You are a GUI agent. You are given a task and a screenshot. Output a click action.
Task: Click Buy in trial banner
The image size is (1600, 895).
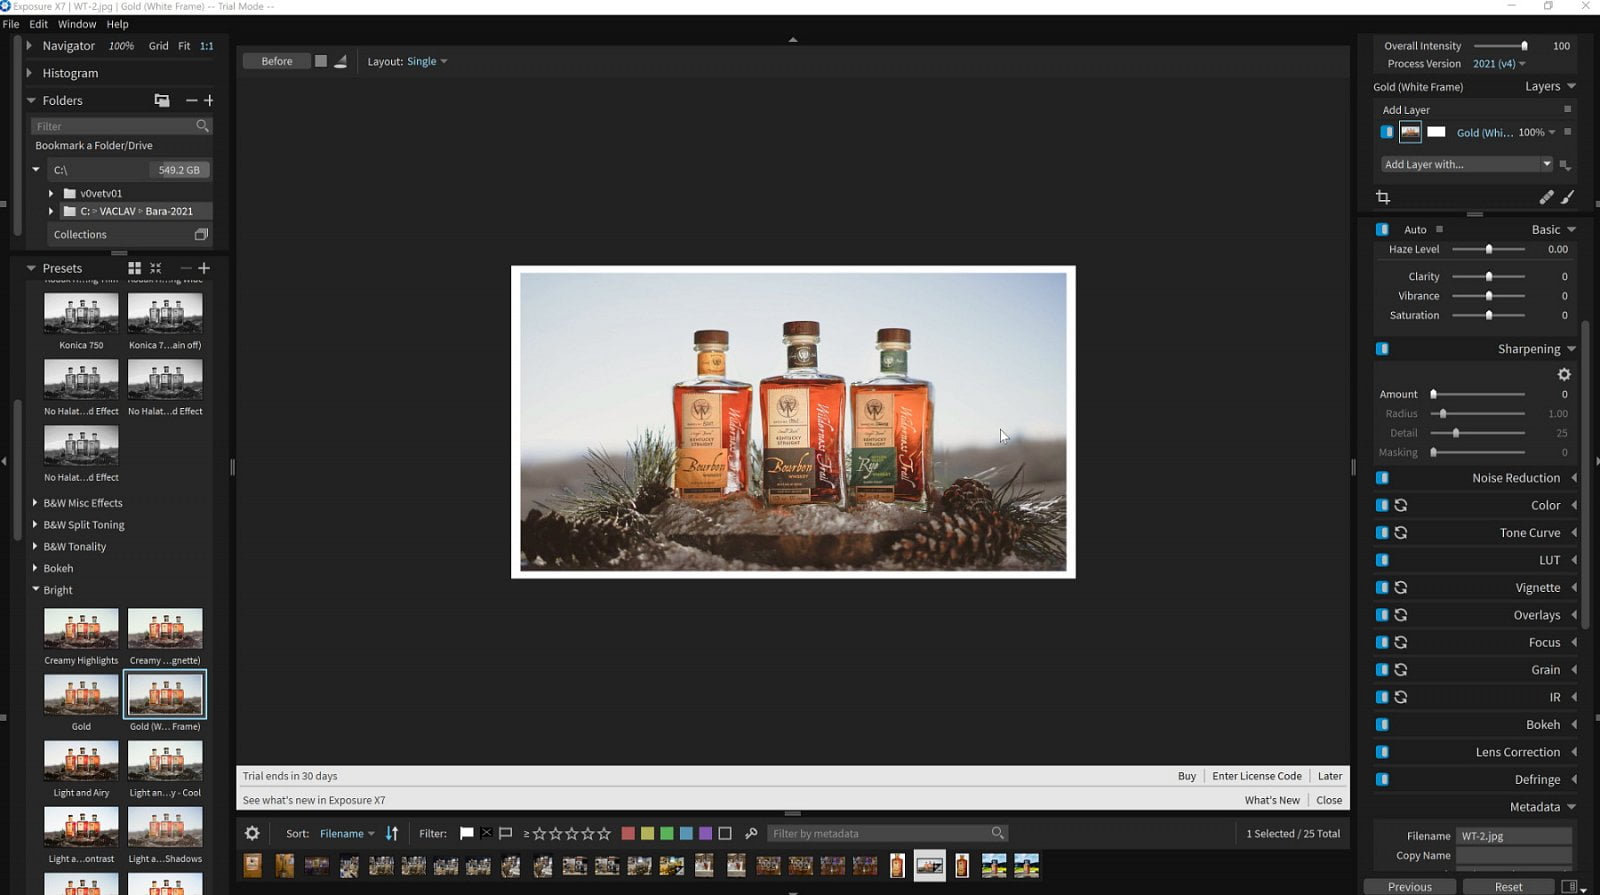pyautogui.click(x=1187, y=776)
